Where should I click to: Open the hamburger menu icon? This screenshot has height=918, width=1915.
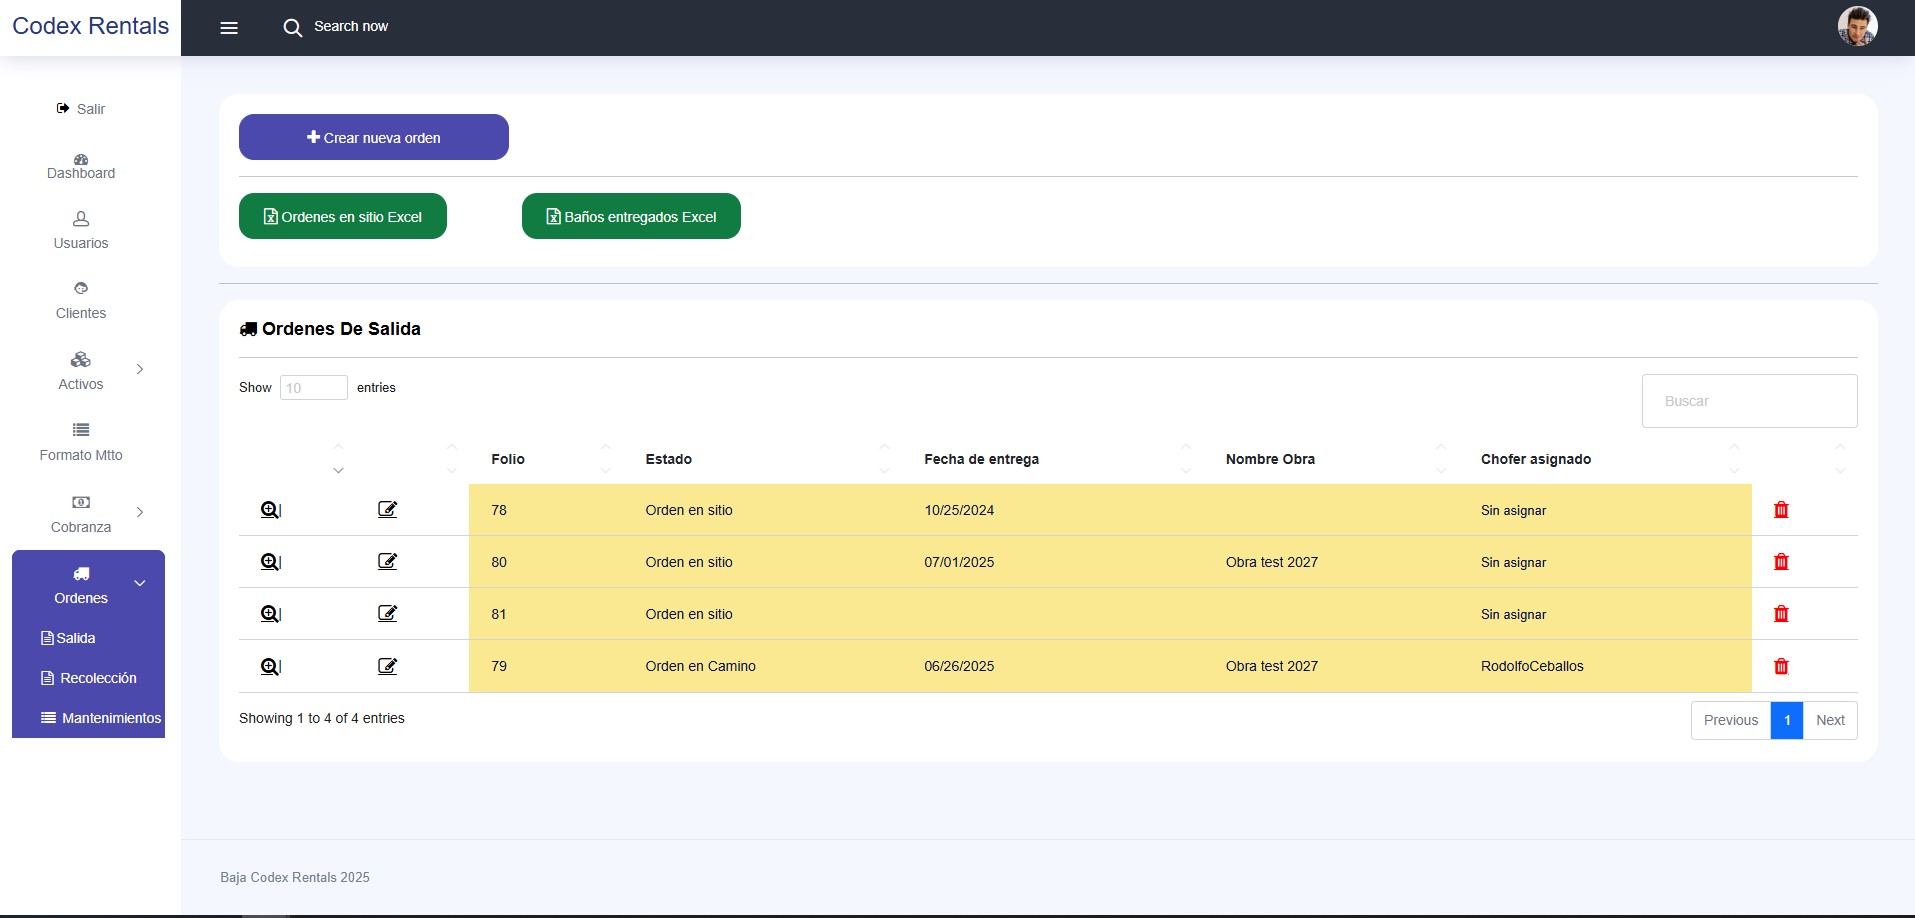point(229,28)
